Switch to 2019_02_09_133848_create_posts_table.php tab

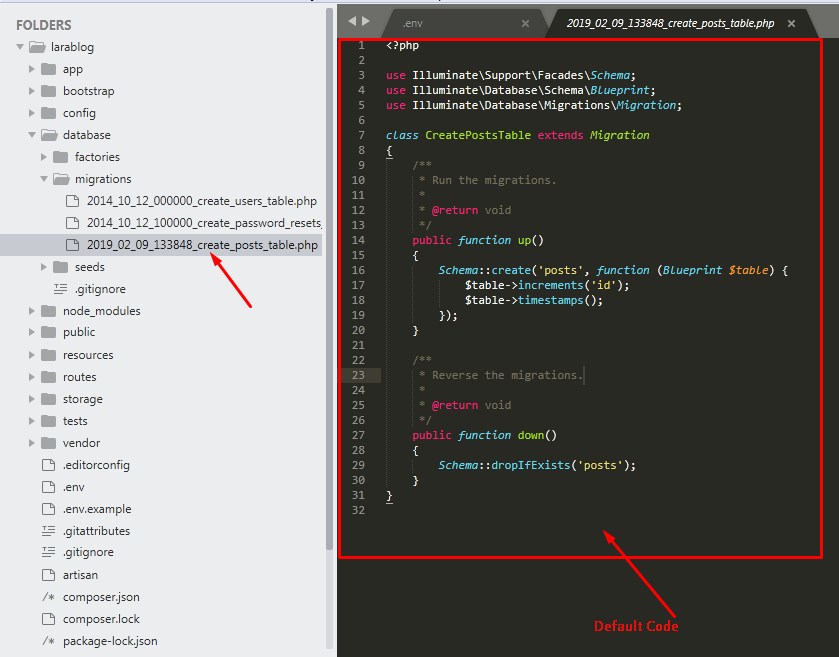point(670,23)
